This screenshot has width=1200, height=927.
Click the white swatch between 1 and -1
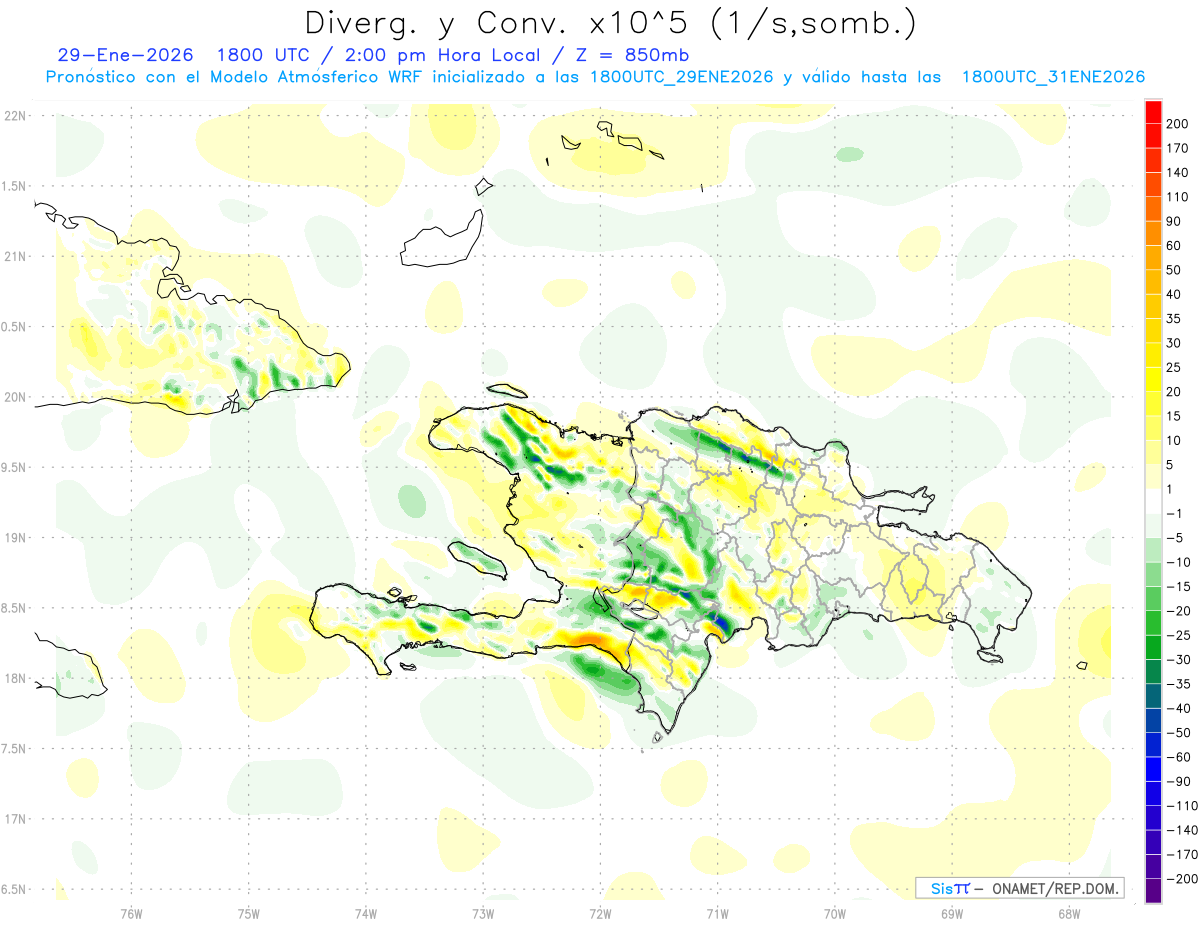(x=1154, y=501)
